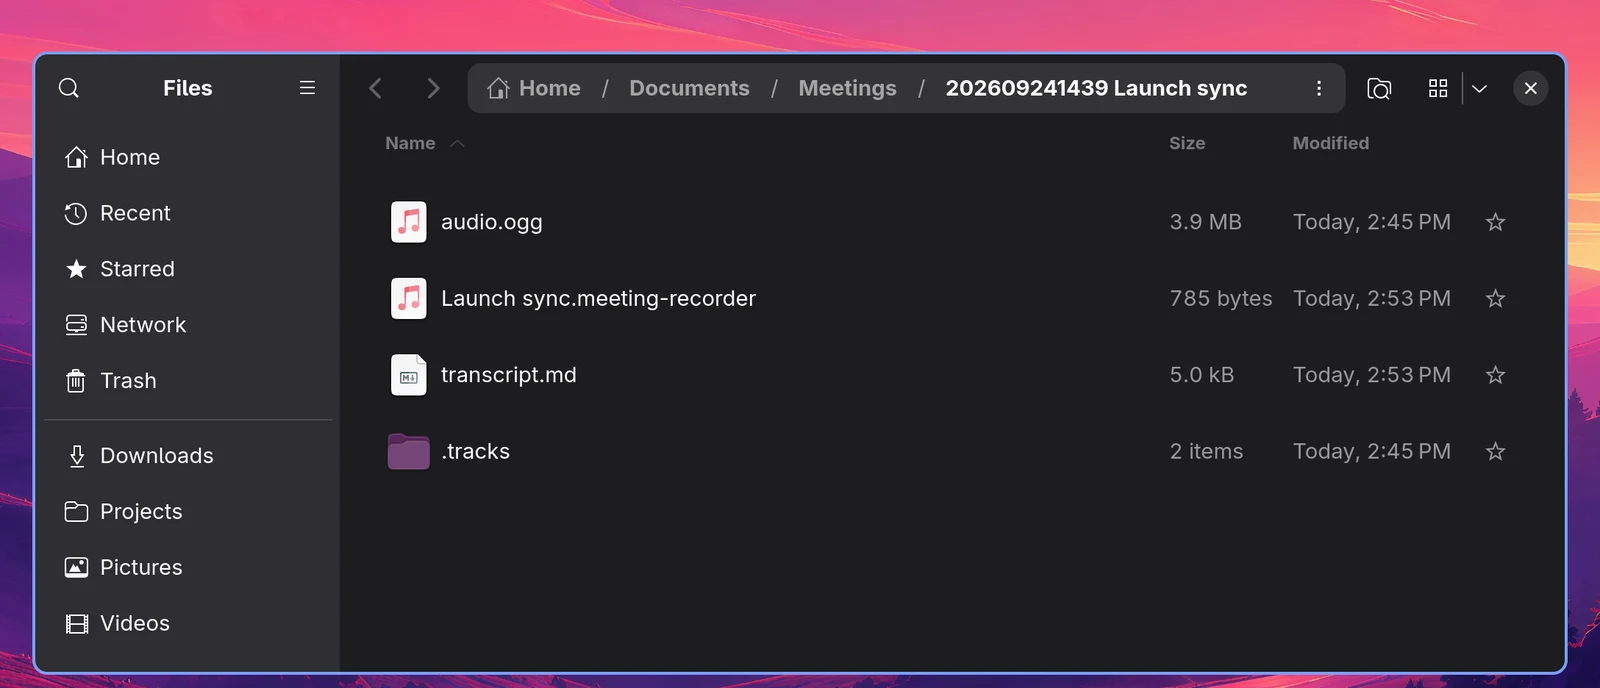Toggle the Name sort direction arrow
1600x688 pixels.
457,144
